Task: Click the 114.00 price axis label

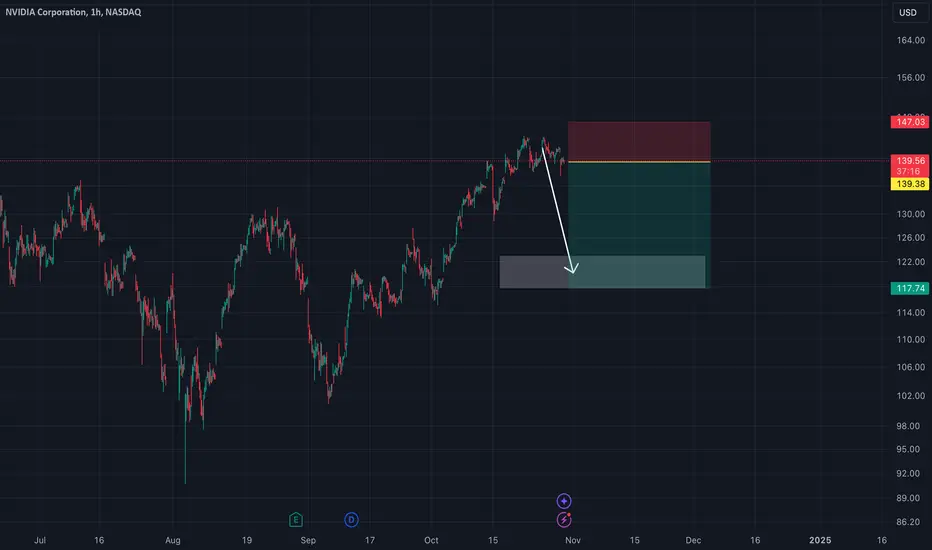Action: (x=911, y=313)
